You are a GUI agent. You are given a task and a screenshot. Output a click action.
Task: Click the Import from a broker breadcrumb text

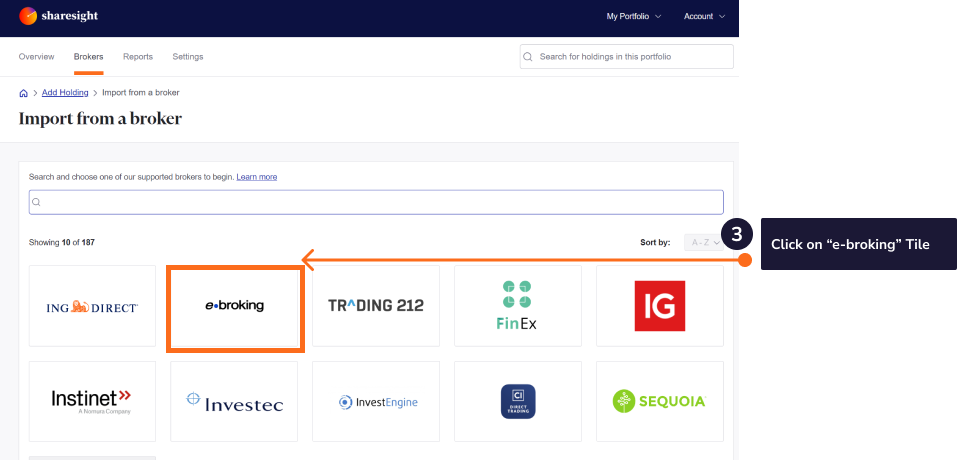(x=140, y=93)
